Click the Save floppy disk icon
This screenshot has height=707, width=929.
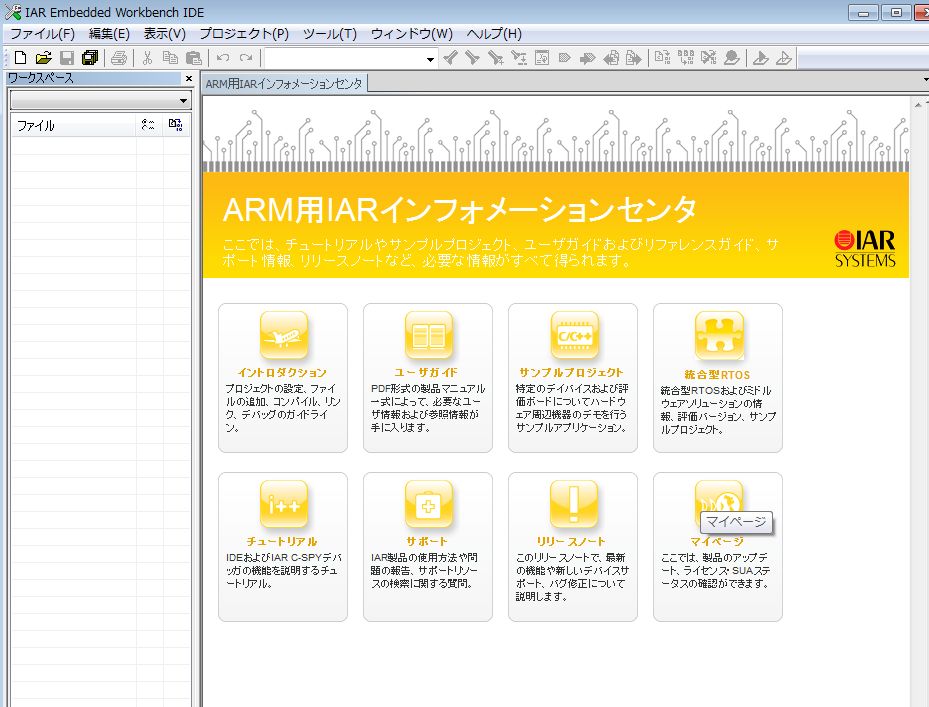[x=67, y=57]
